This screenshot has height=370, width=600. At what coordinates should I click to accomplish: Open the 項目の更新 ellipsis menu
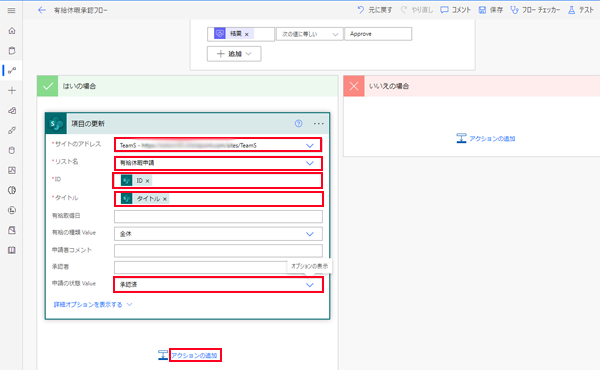(x=318, y=124)
